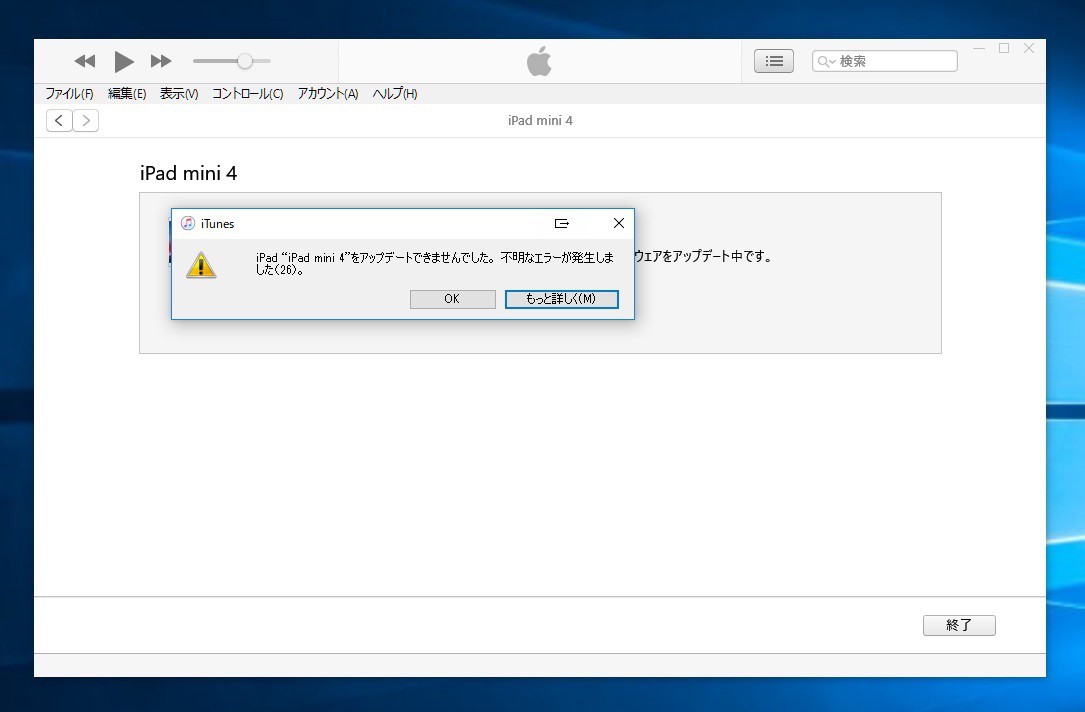The width and height of the screenshot is (1085, 712).
Task: Click OK in the error dialog
Action: pyautogui.click(x=453, y=299)
